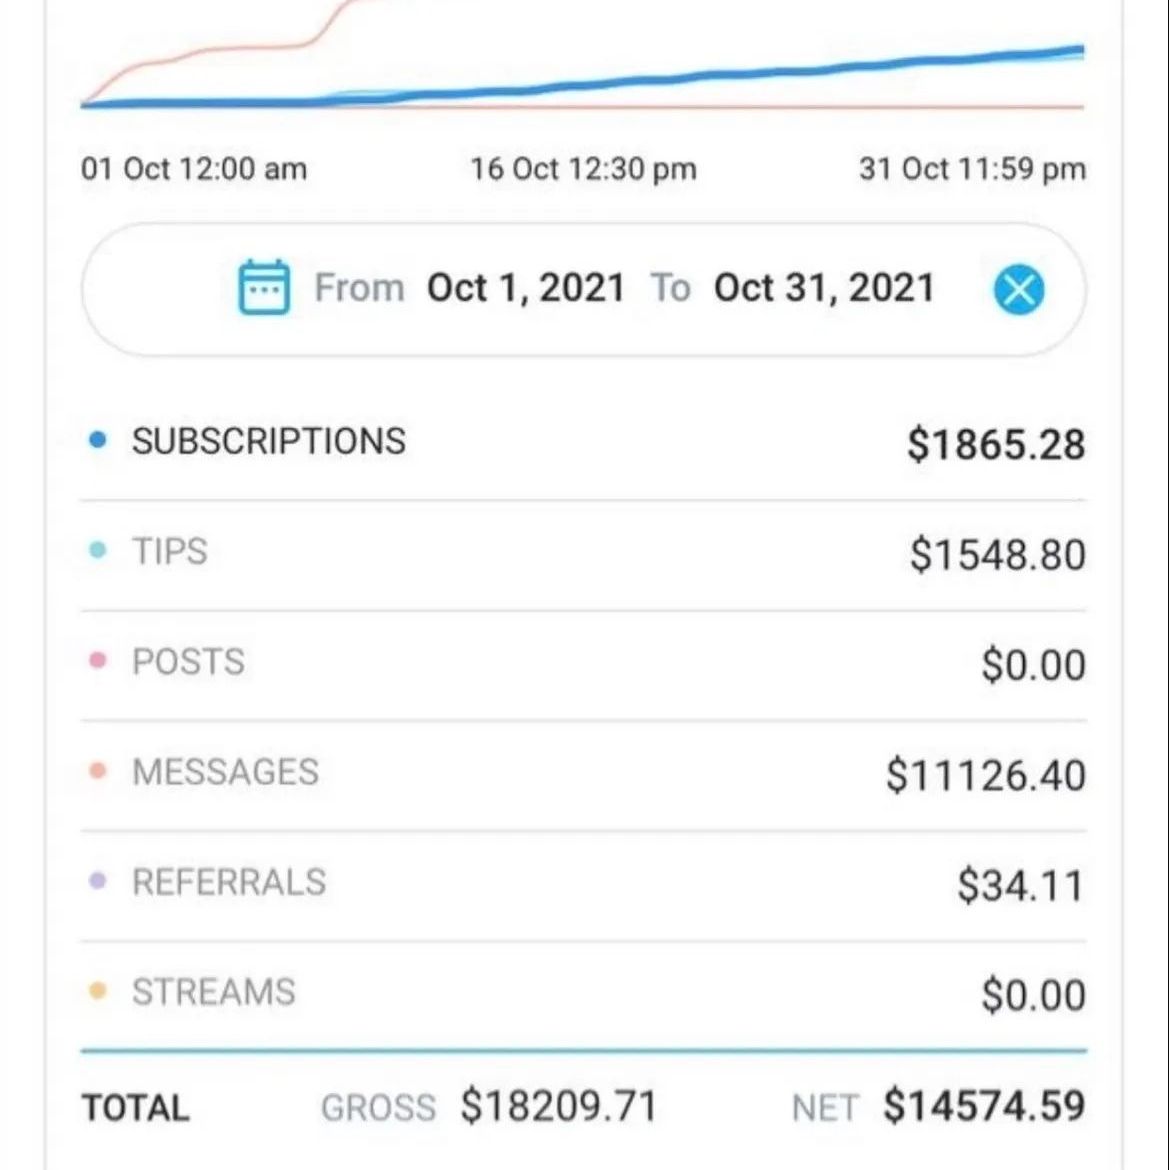
Task: Click the $11126.40 messages amount
Action: (x=985, y=775)
